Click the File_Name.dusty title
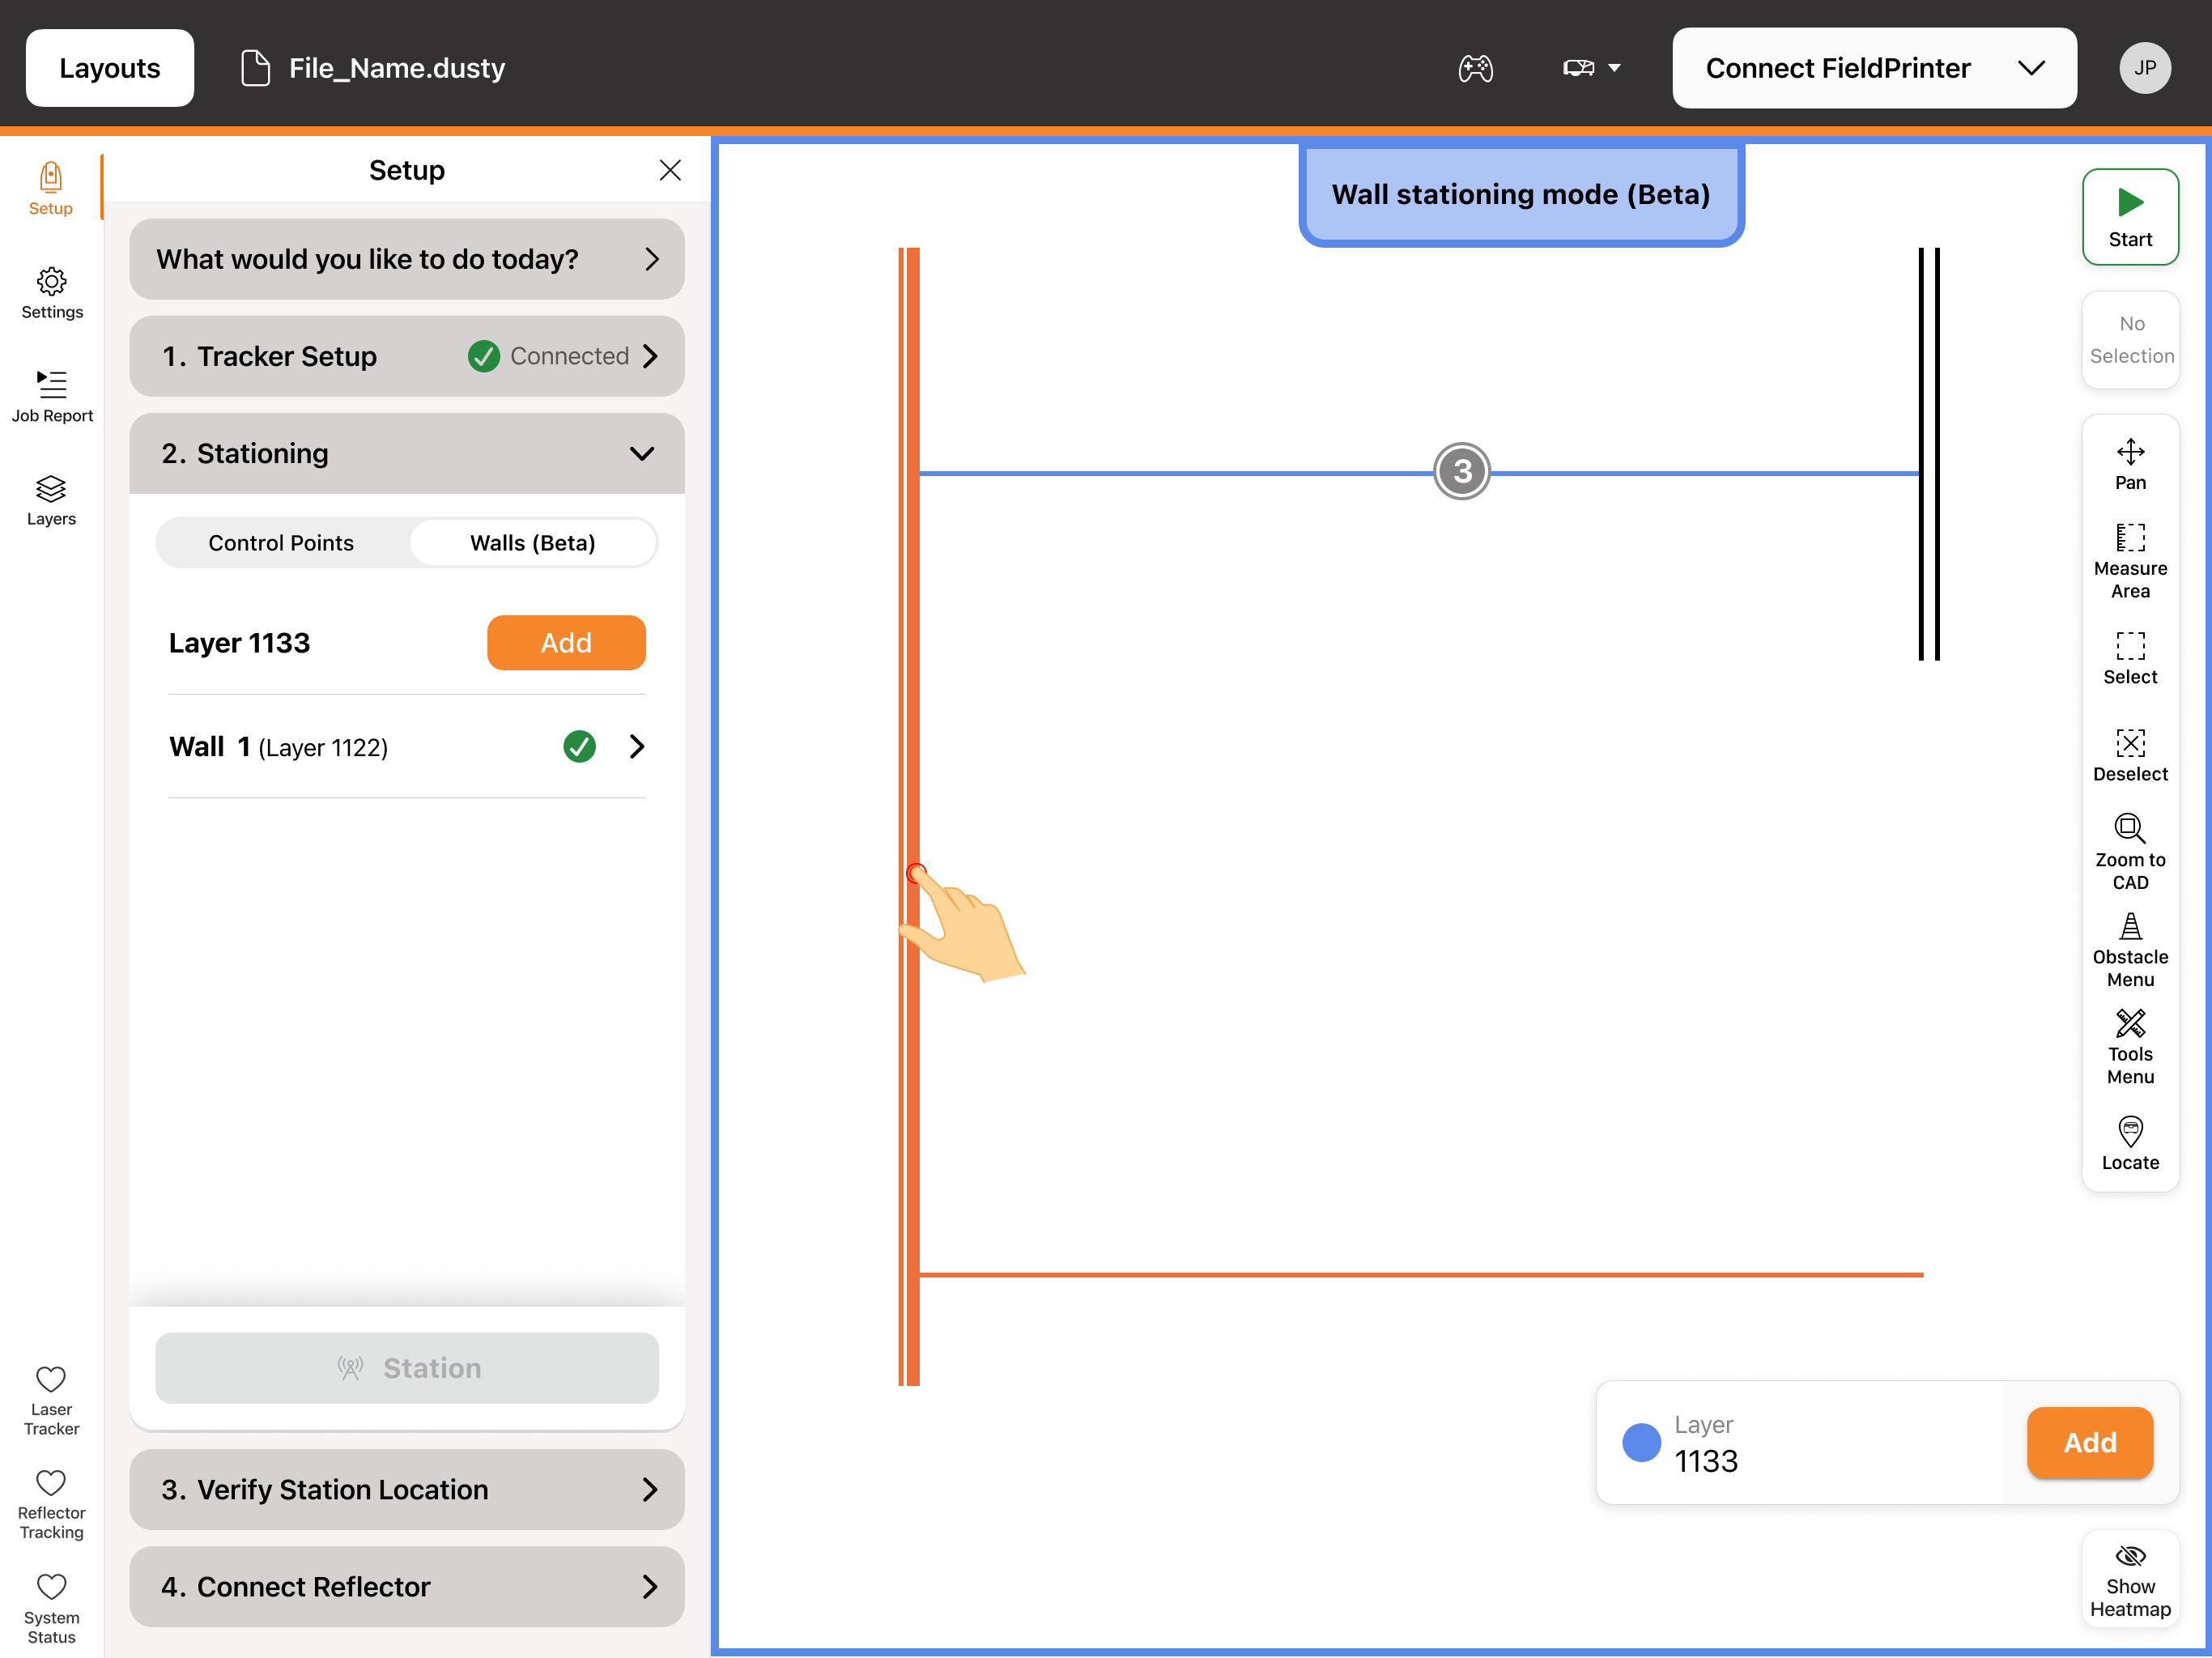2212x1658 pixels. click(x=397, y=68)
